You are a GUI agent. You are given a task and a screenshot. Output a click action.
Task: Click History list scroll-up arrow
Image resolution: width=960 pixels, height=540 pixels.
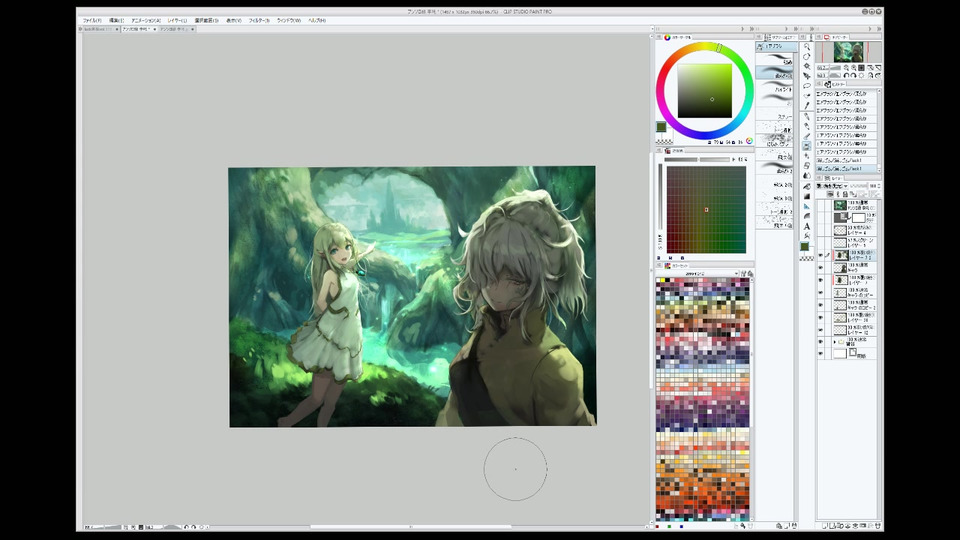pos(880,91)
